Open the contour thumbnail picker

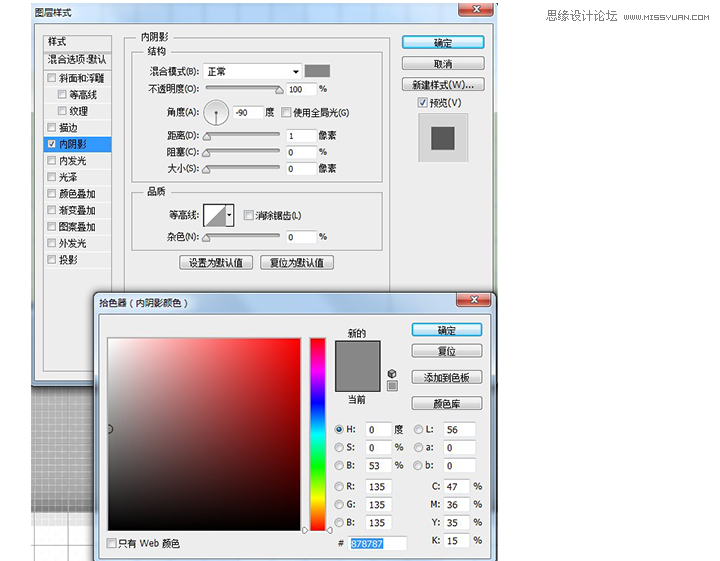215,215
